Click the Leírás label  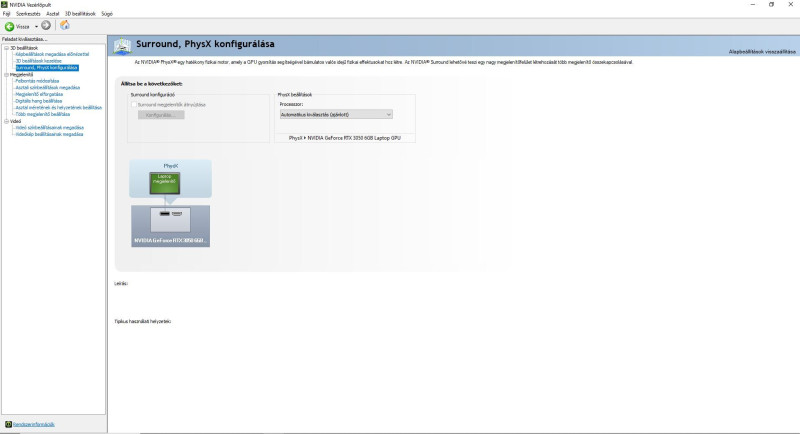[x=121, y=283]
